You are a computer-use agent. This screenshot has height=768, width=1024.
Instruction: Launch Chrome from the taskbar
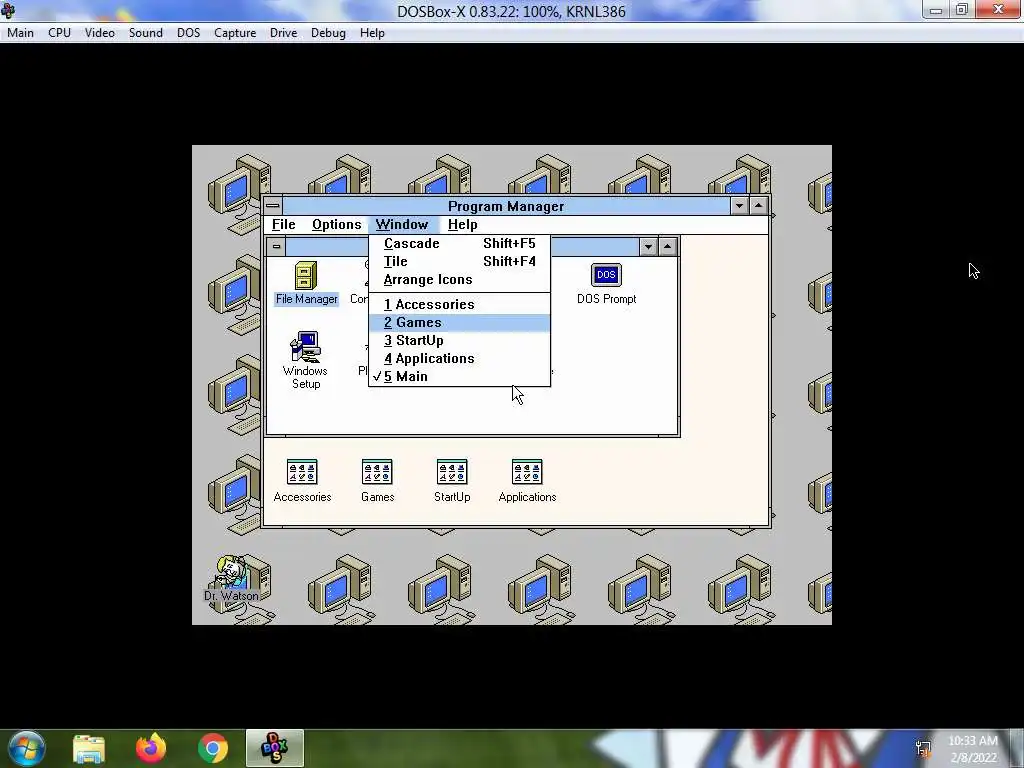[x=213, y=748]
